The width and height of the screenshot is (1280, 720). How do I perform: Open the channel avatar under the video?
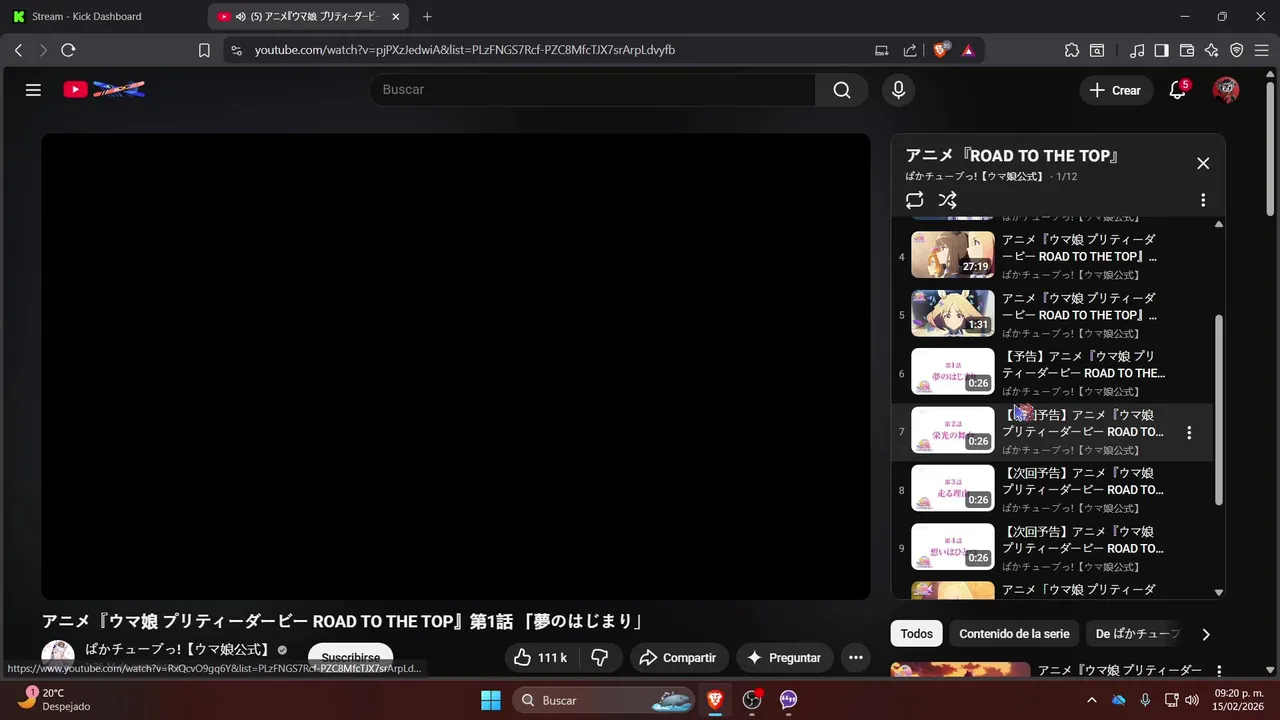point(58,656)
